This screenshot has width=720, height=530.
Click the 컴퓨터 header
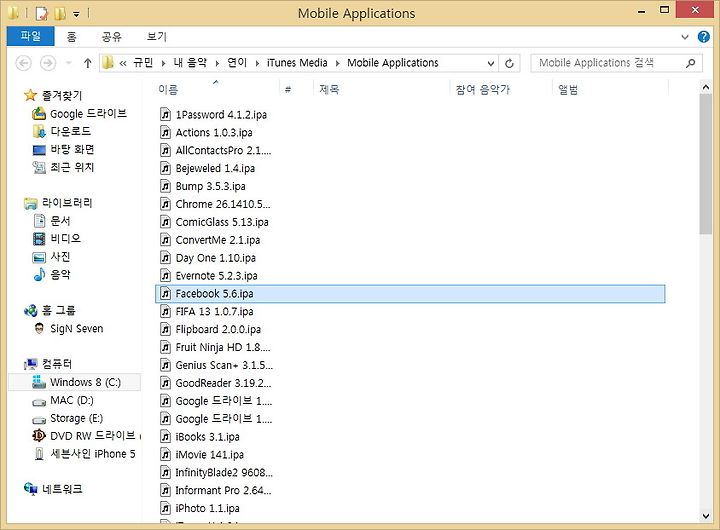tap(48, 364)
